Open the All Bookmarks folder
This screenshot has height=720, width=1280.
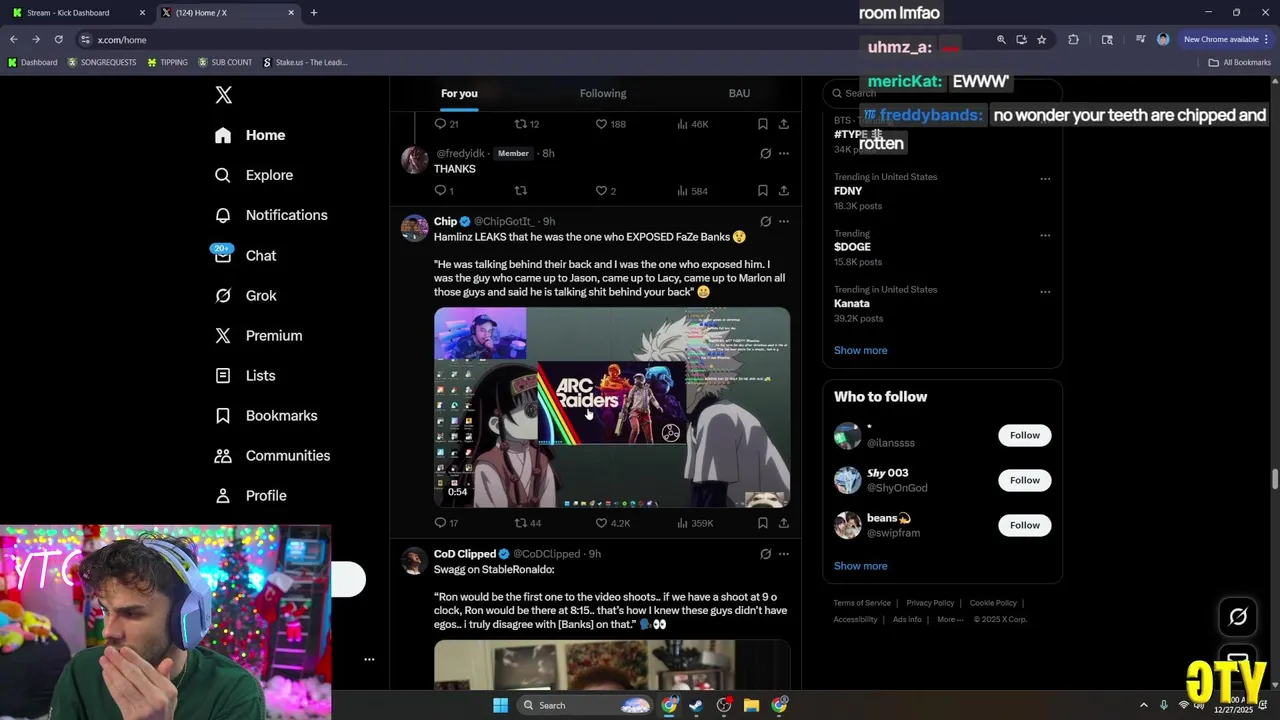(x=1240, y=62)
